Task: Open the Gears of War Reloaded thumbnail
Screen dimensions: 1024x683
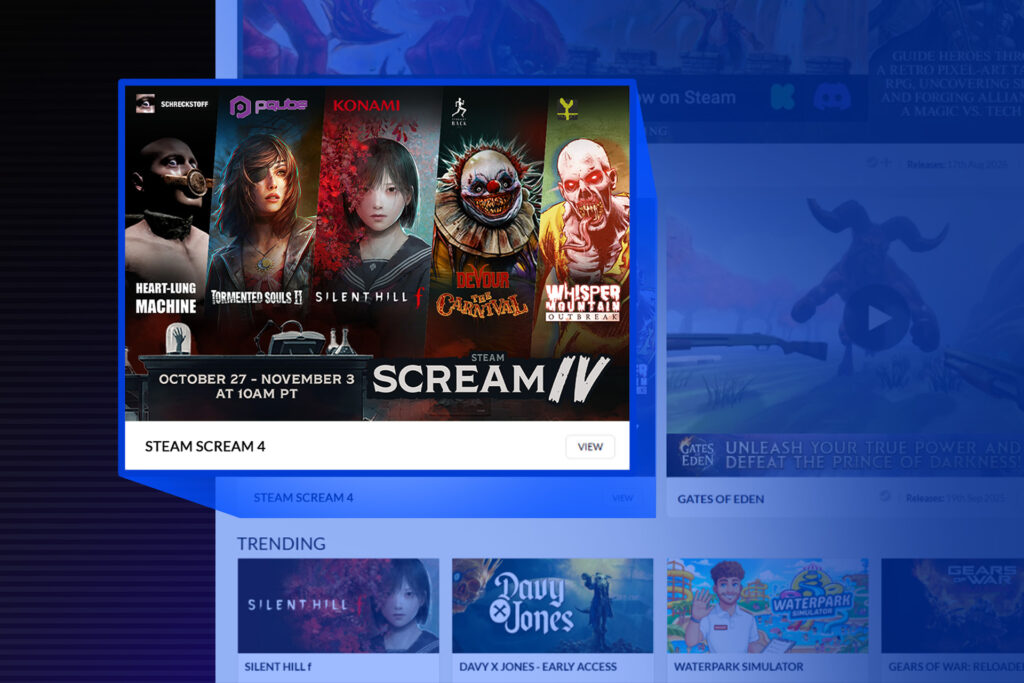Action: tap(952, 605)
